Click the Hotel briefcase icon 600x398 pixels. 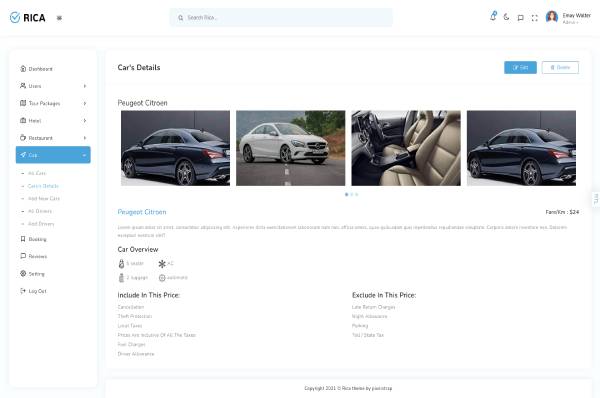tap(23, 120)
